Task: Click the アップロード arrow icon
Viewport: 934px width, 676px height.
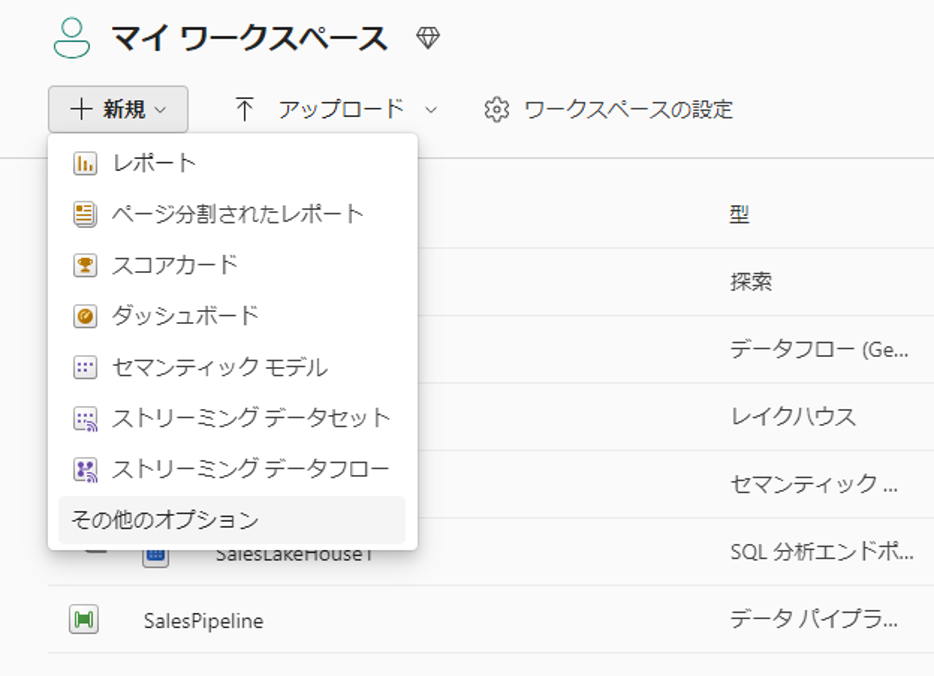Action: coord(245,109)
